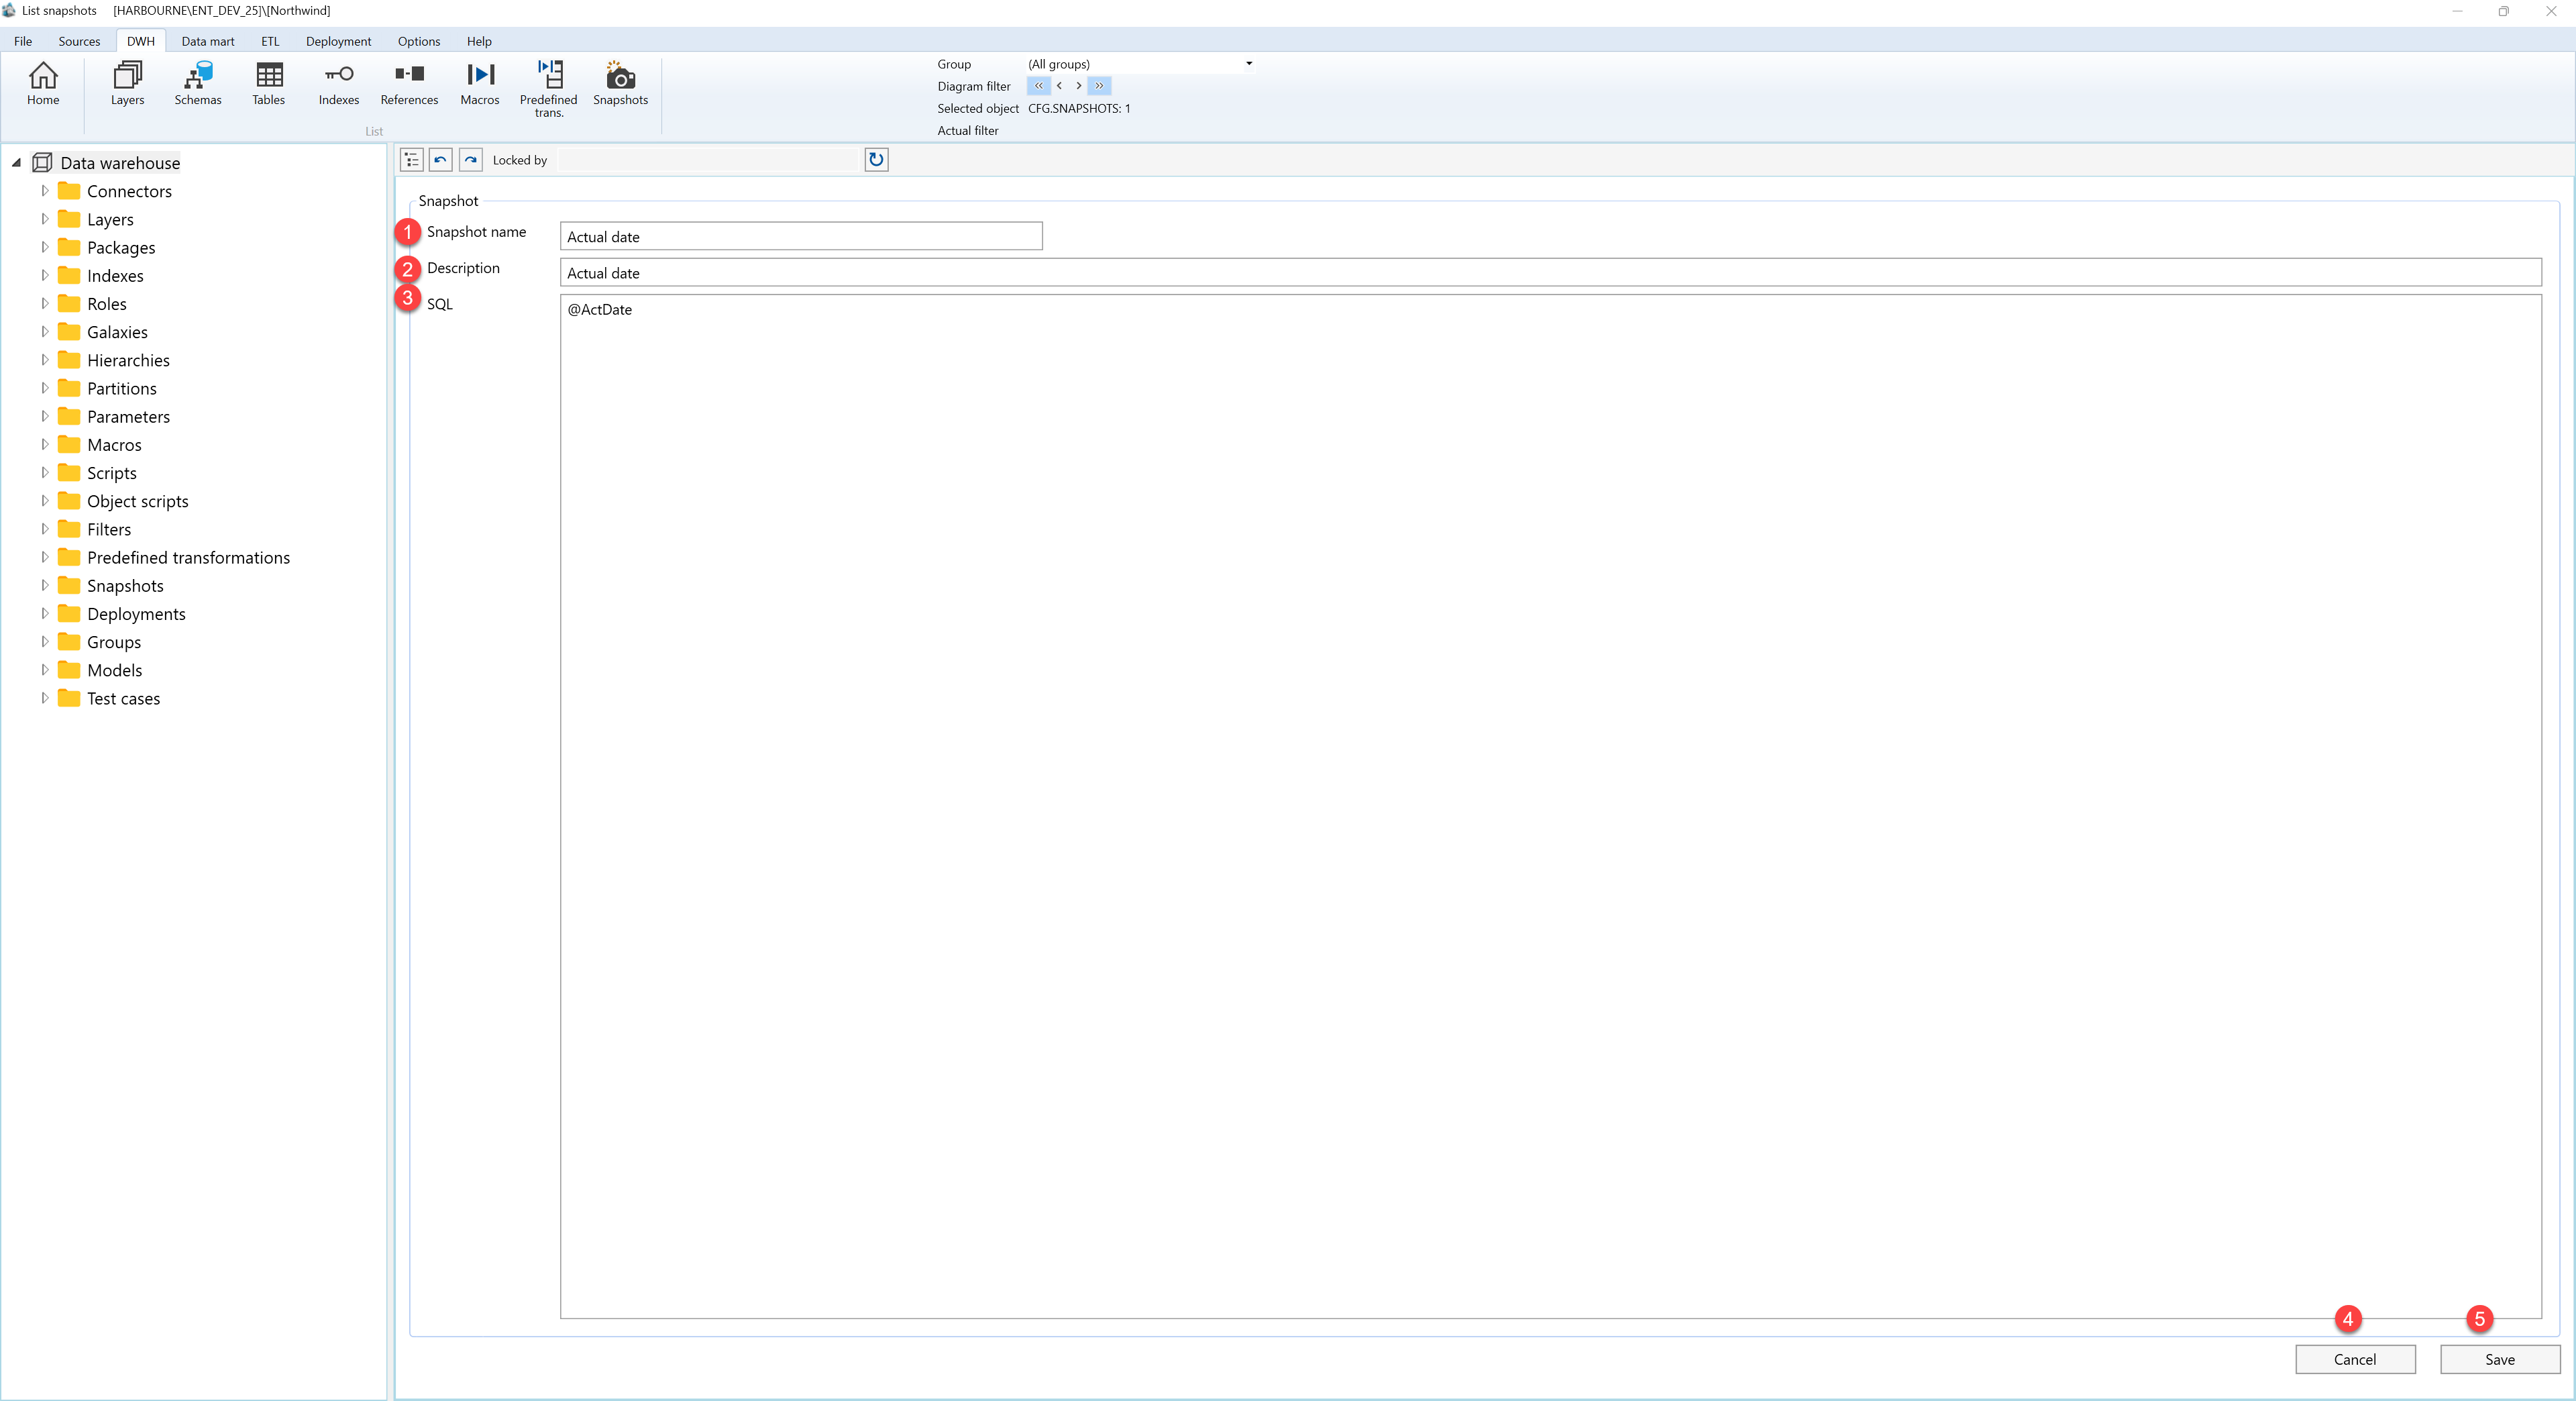Open the Snapshots camera icon

click(x=620, y=84)
